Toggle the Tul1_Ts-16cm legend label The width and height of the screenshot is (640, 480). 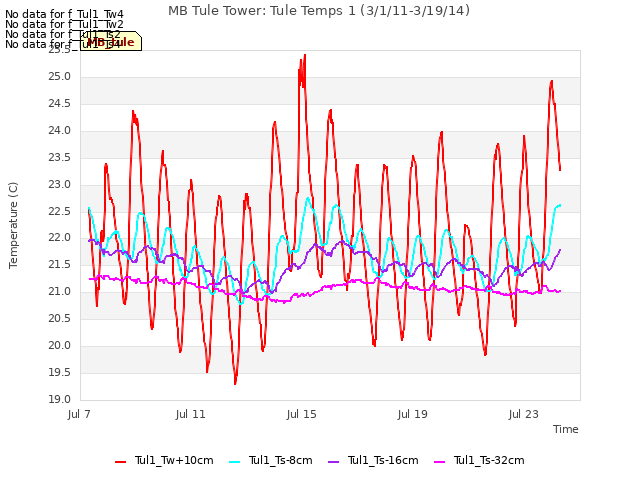pyautogui.click(x=383, y=460)
